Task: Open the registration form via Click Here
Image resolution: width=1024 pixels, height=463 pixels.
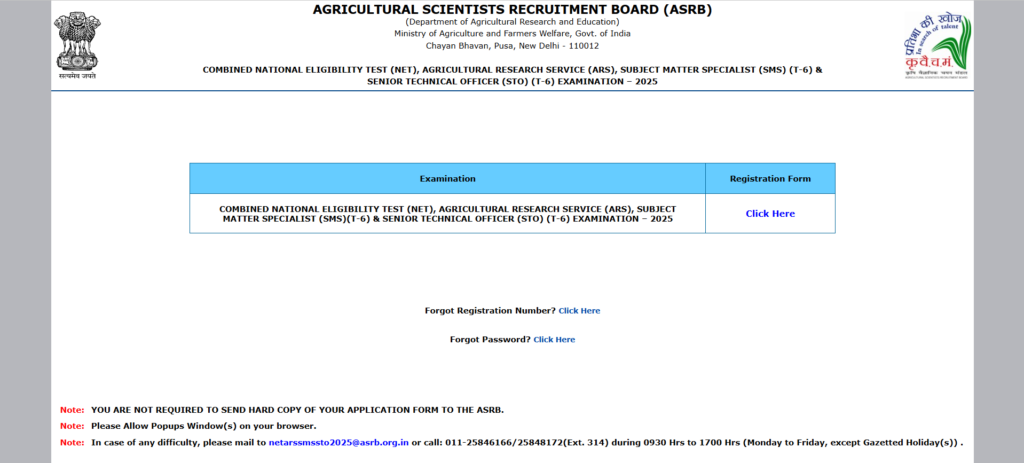Action: pyautogui.click(x=770, y=214)
